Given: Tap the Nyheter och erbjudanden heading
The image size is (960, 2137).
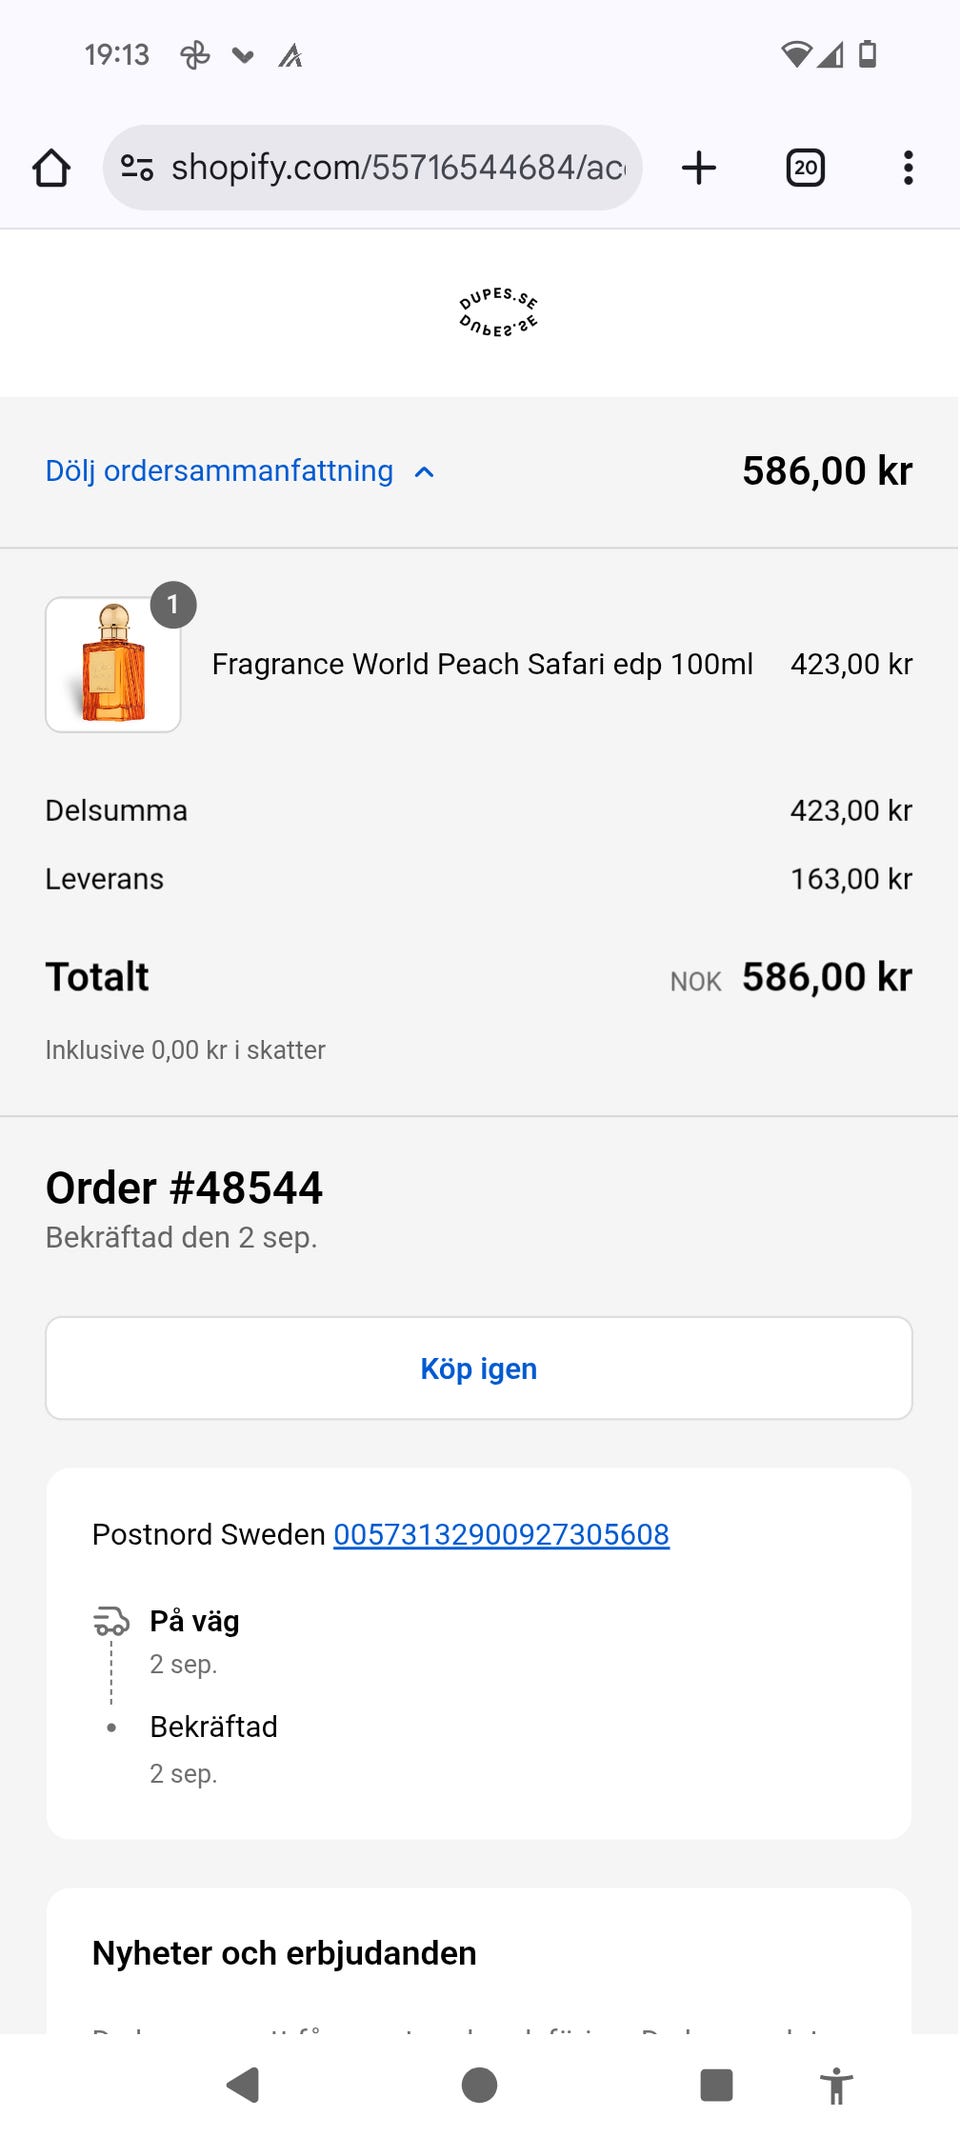Looking at the screenshot, I should (x=284, y=1952).
